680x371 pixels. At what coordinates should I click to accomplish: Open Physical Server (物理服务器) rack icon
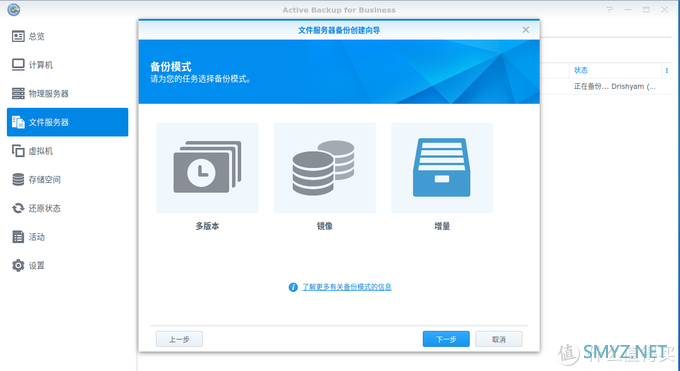[x=18, y=93]
